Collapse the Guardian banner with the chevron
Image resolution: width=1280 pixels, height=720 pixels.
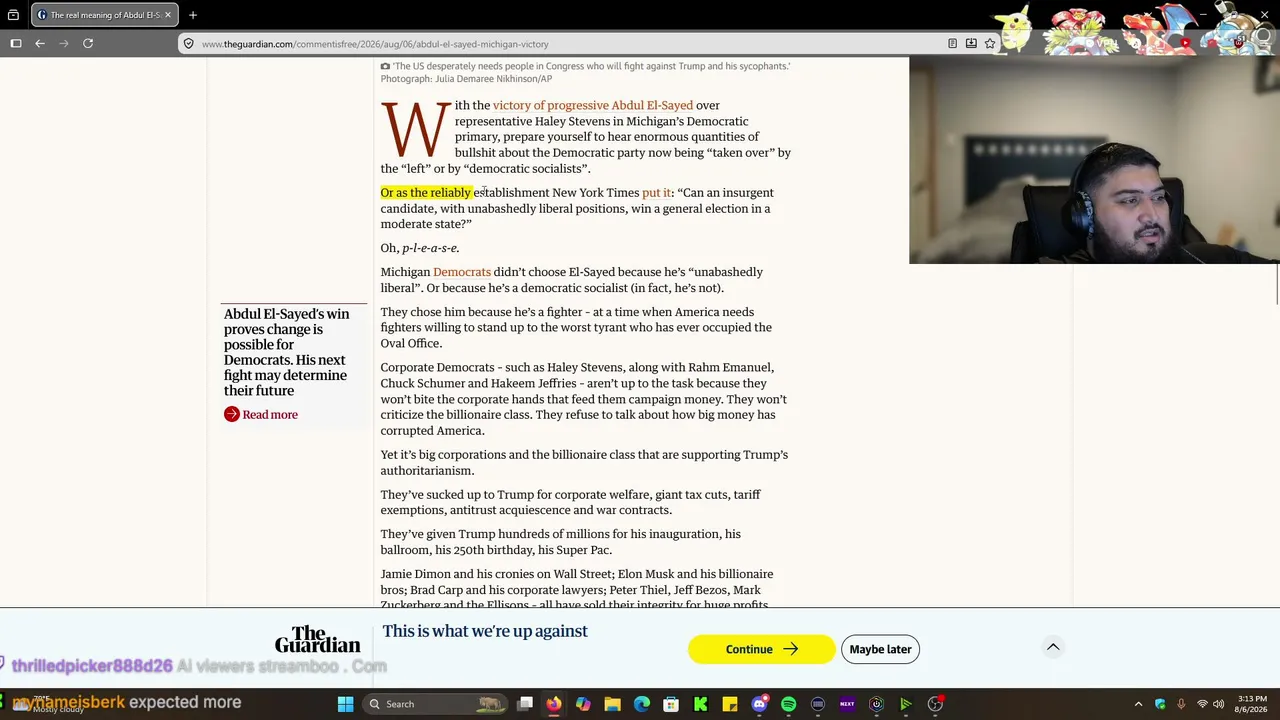(1053, 647)
